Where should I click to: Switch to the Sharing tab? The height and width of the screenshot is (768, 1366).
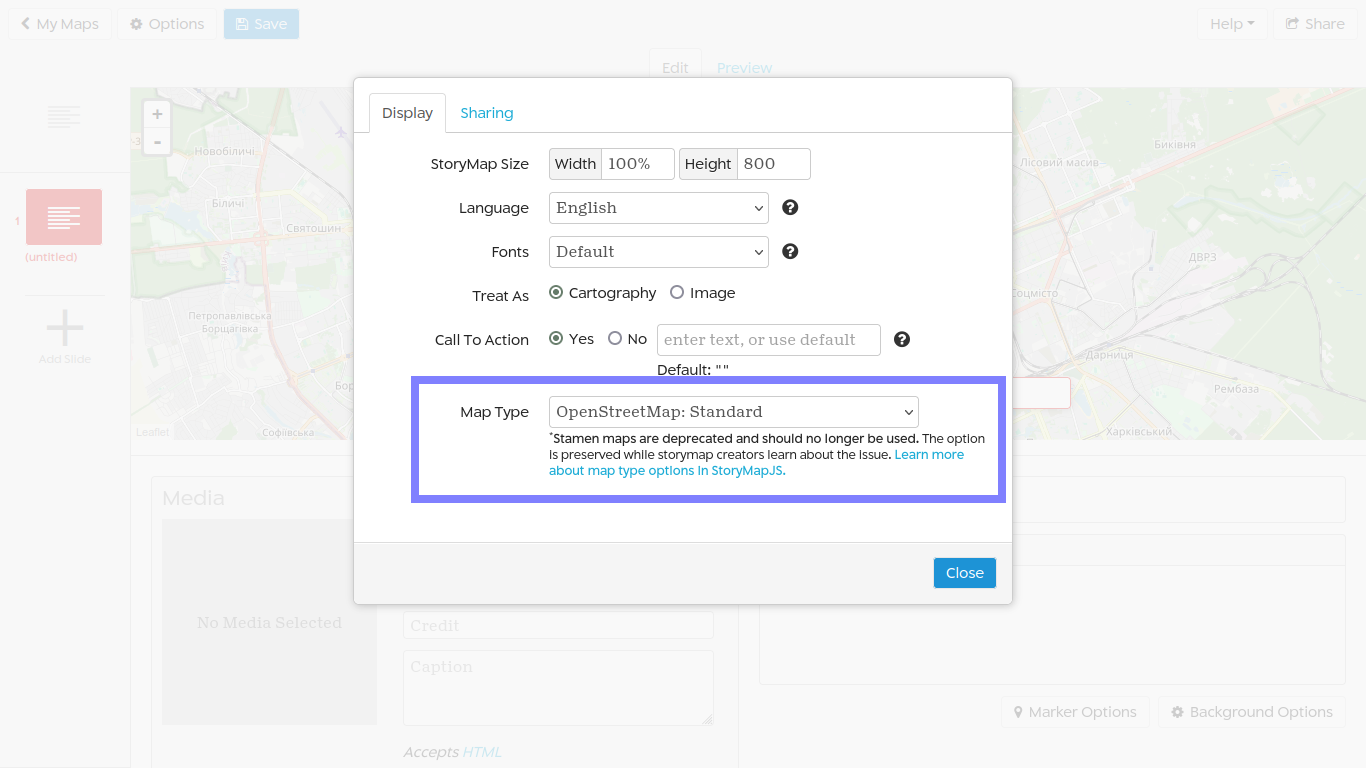(487, 113)
